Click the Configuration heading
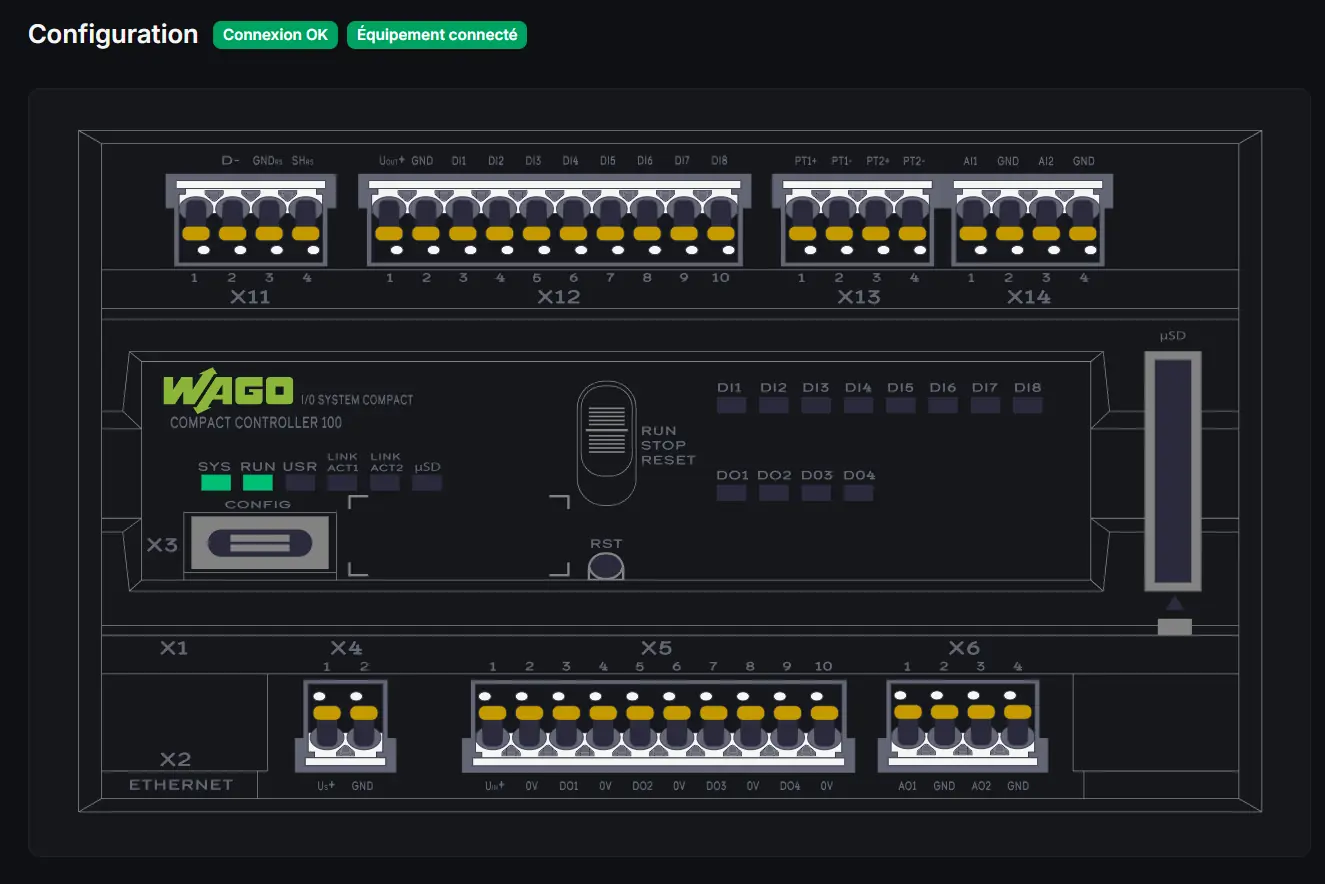The height and width of the screenshot is (884, 1325). pyautogui.click(x=113, y=34)
